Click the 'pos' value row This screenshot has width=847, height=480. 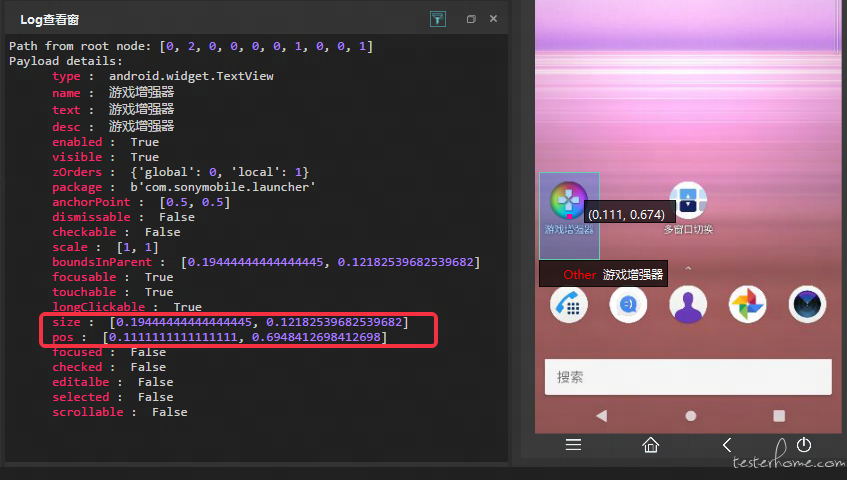tap(219, 337)
